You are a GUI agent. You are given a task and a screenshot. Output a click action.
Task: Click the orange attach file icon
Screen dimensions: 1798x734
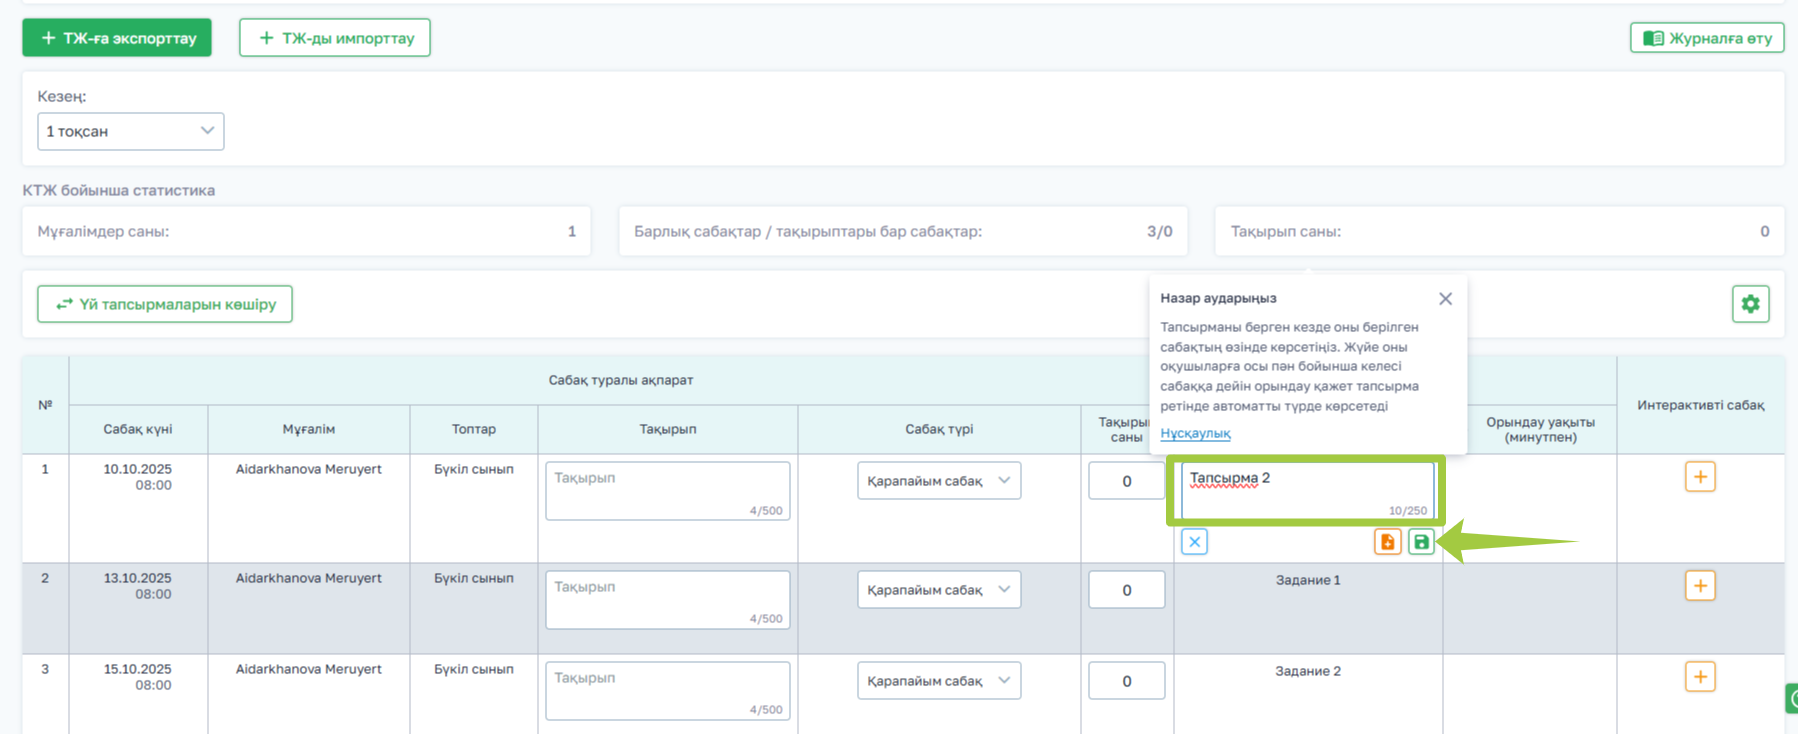click(1387, 542)
